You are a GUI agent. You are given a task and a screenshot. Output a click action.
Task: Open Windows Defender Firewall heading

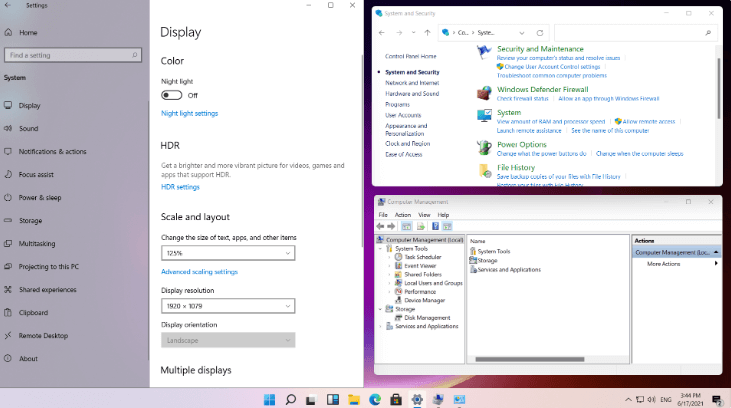coord(543,90)
